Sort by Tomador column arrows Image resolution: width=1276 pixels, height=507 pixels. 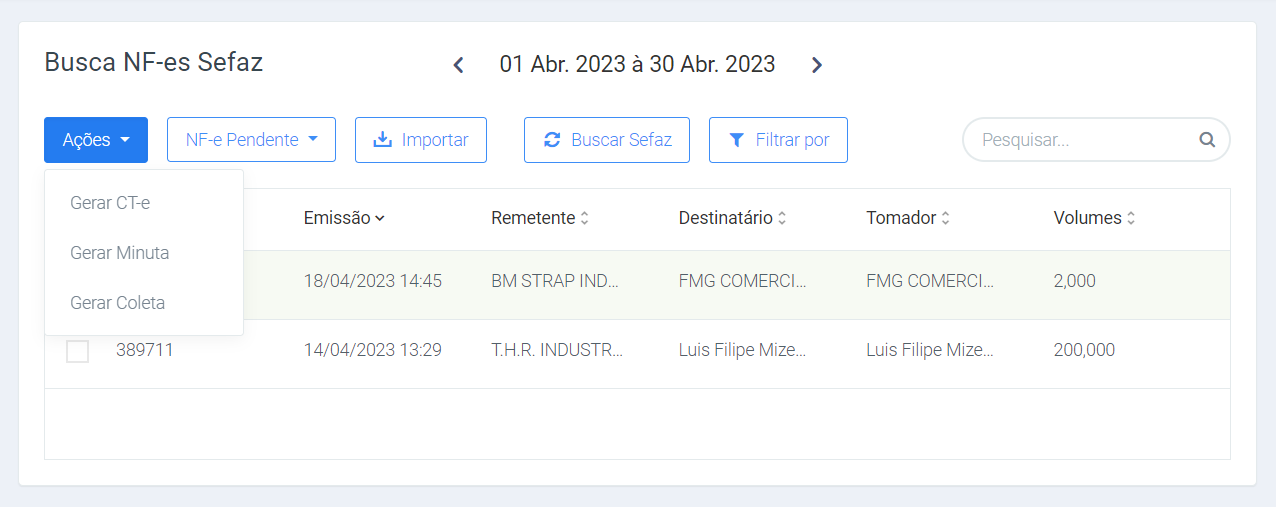click(946, 218)
